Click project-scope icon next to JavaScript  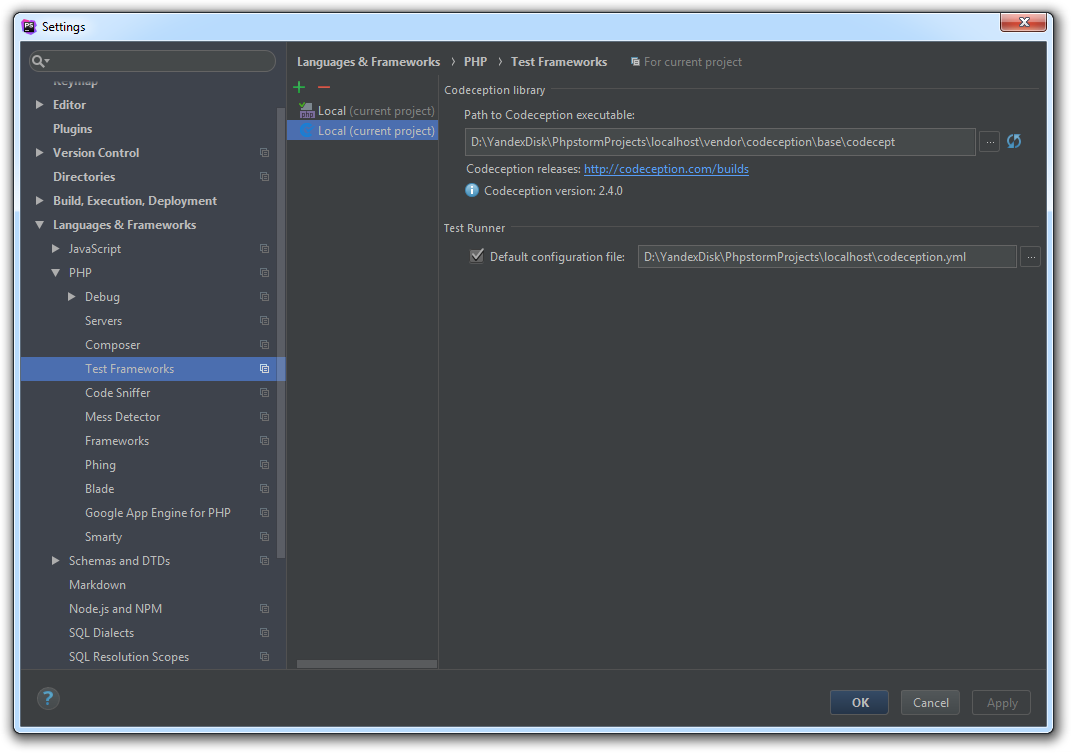(265, 249)
